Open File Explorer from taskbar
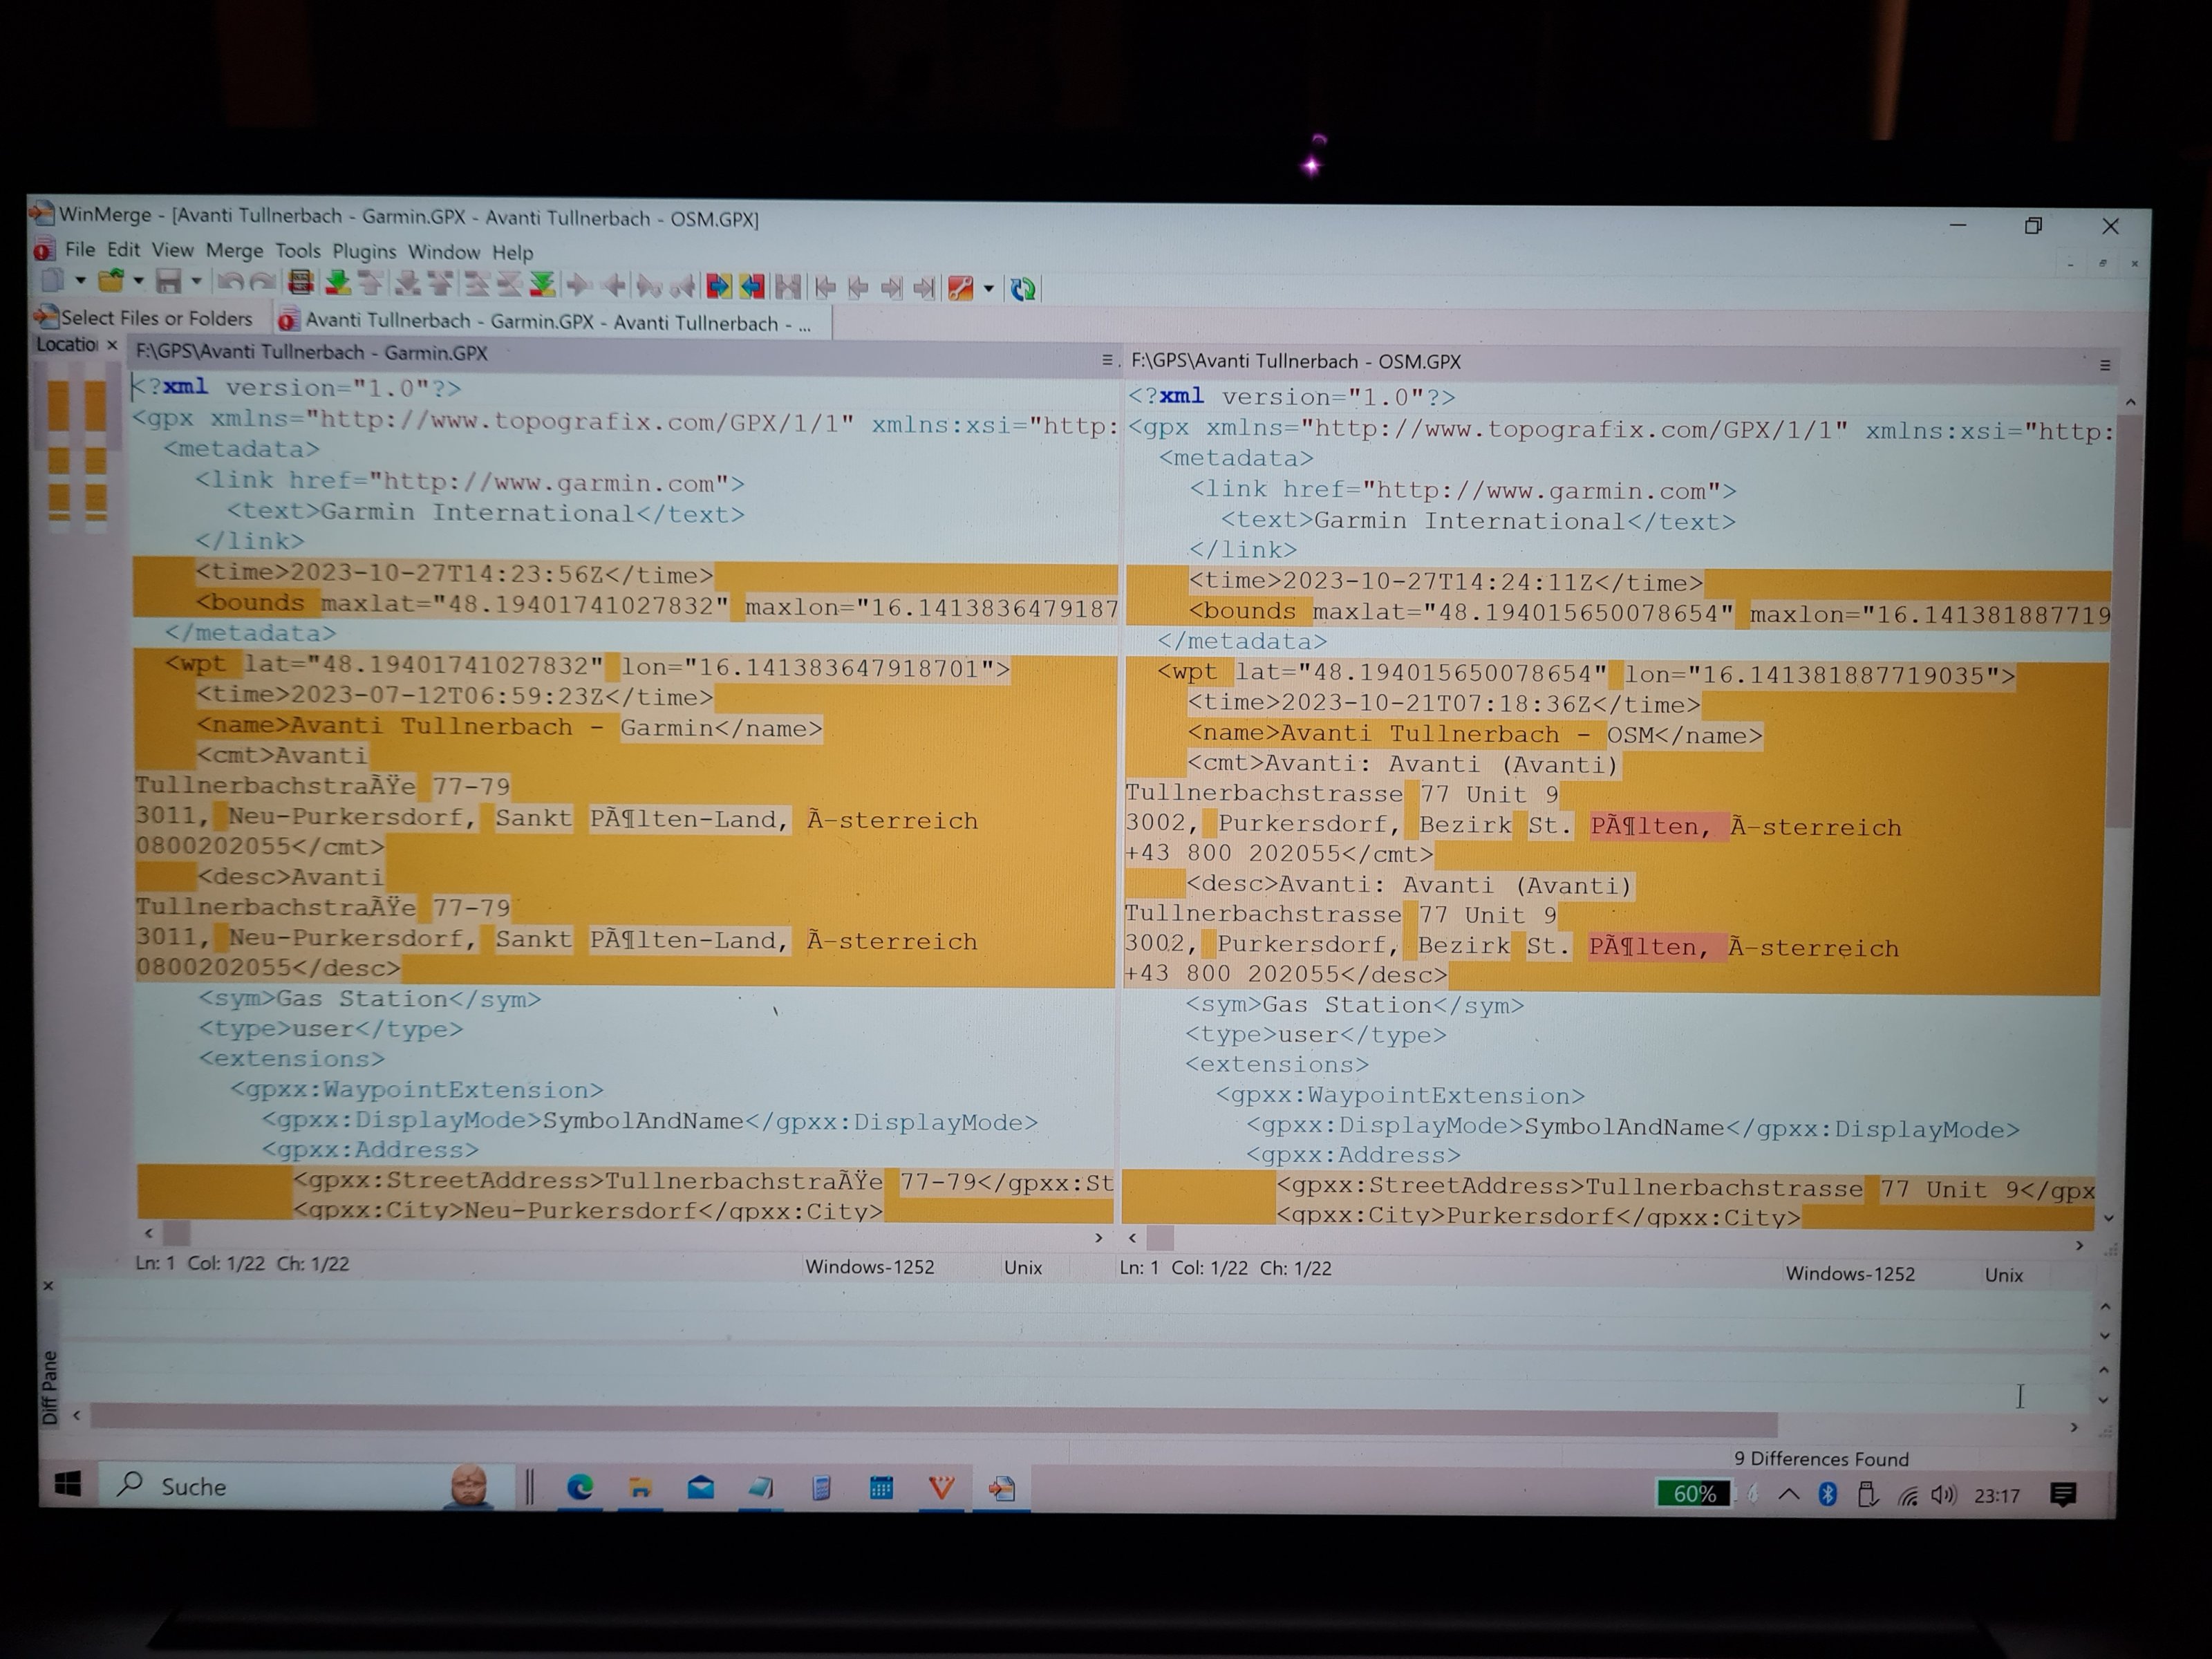 pyautogui.click(x=640, y=1488)
